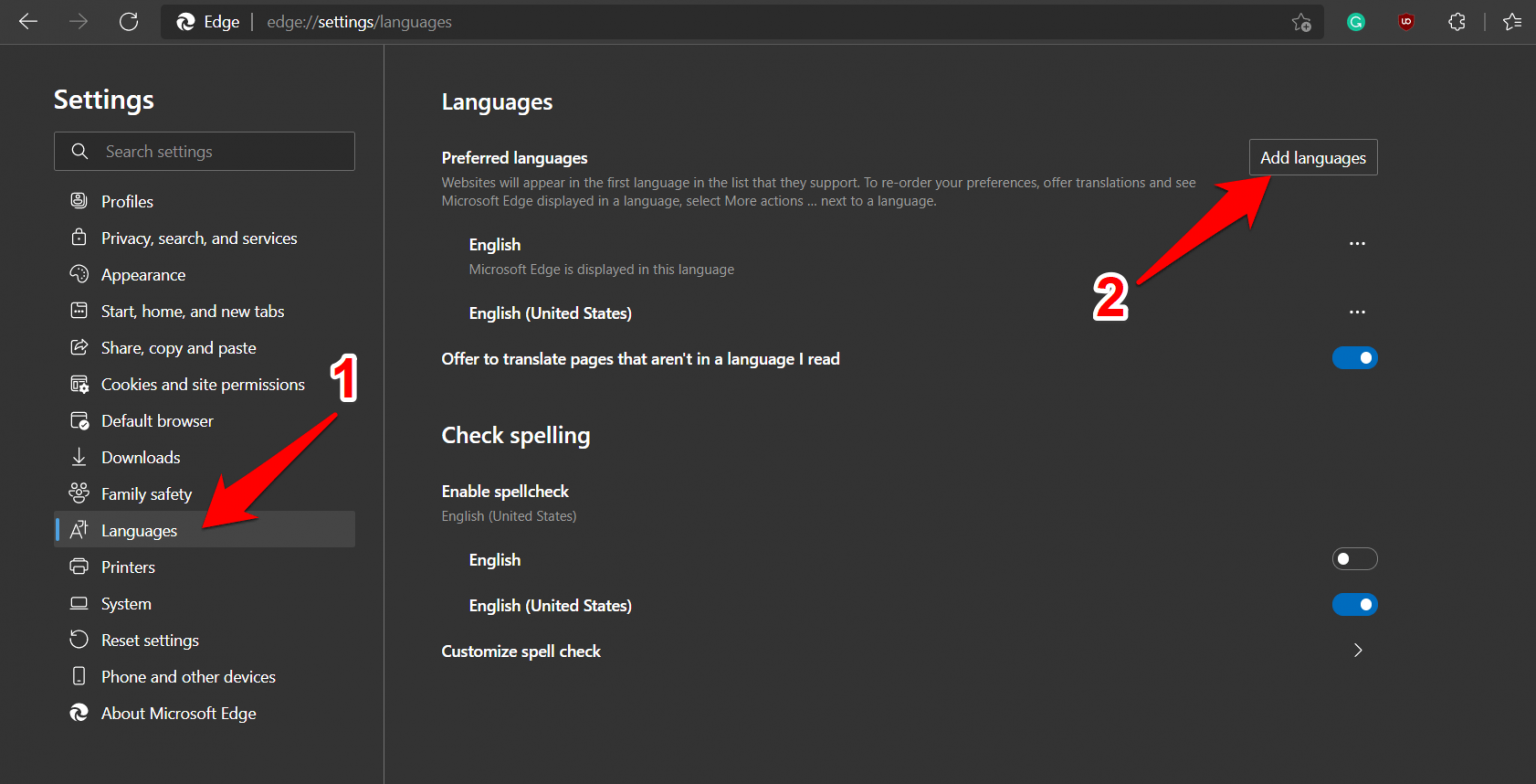
Task: Click the Extensions puzzle piece icon
Action: point(1457,21)
